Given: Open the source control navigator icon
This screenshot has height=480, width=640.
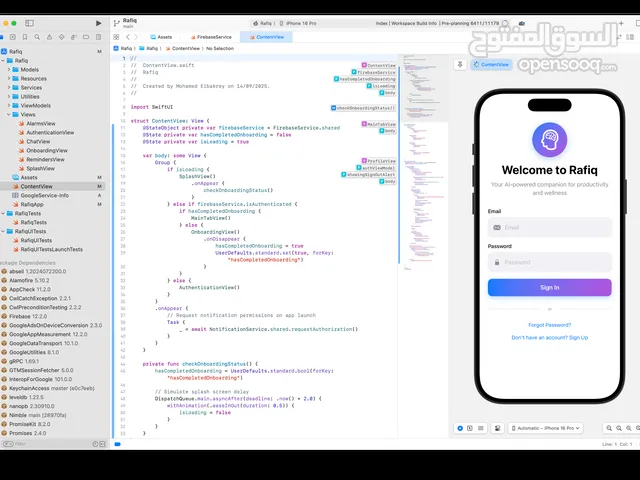Looking at the screenshot, I should tap(13, 37).
